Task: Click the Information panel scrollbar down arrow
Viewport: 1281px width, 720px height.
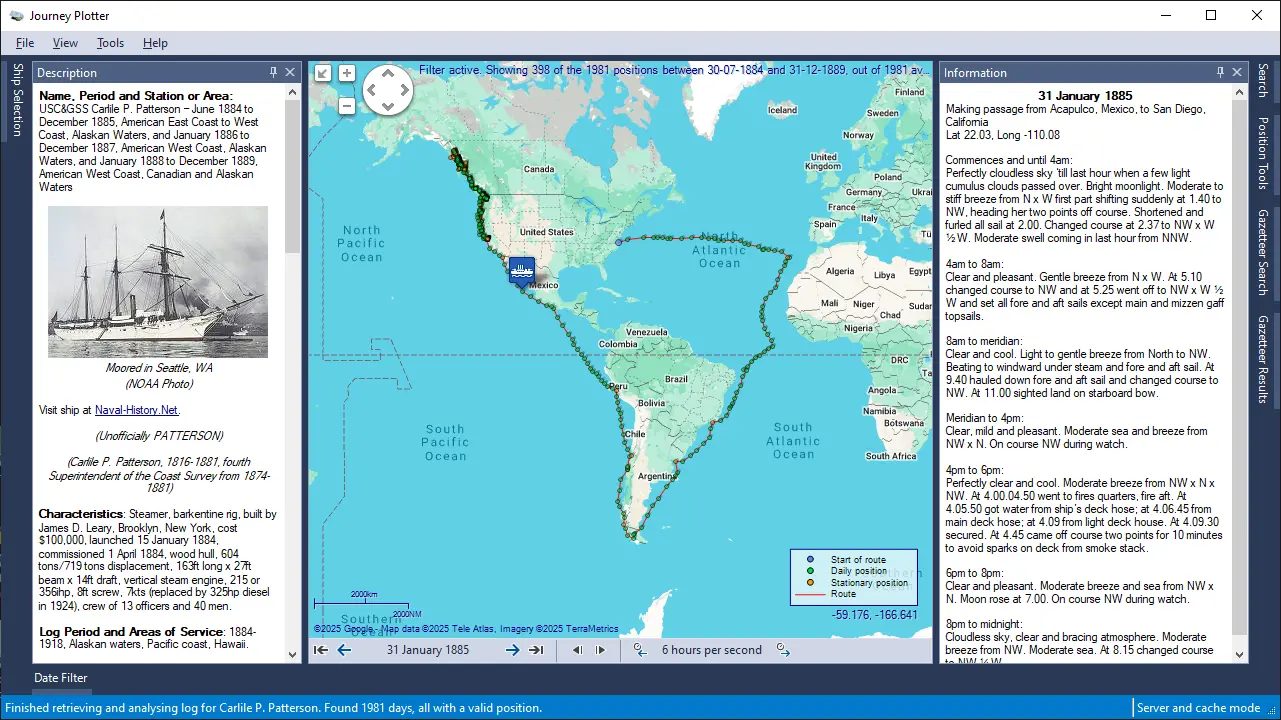Action: 1240,655
